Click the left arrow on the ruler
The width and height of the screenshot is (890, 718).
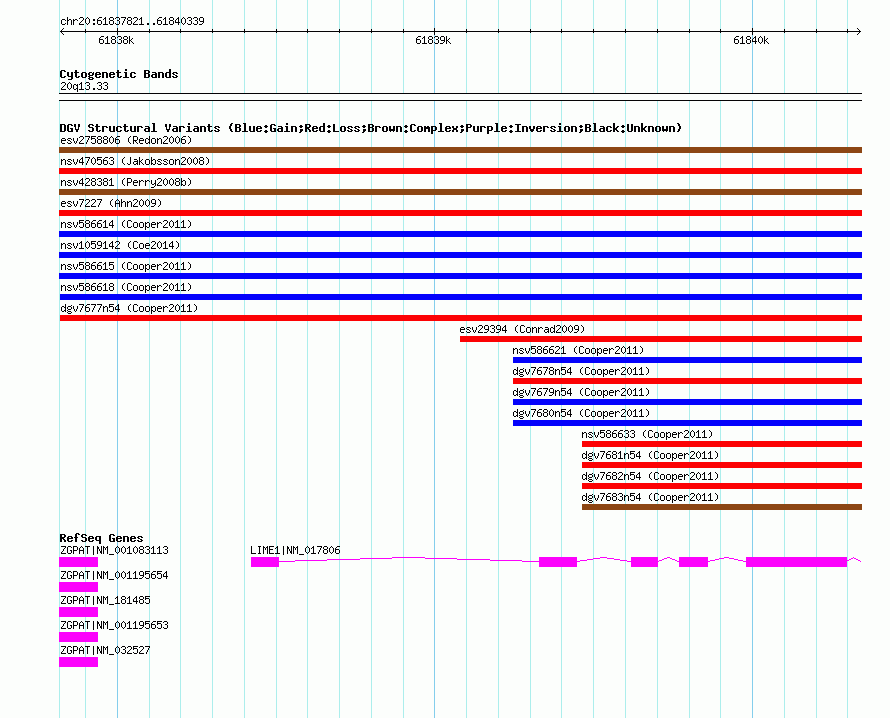62,32
